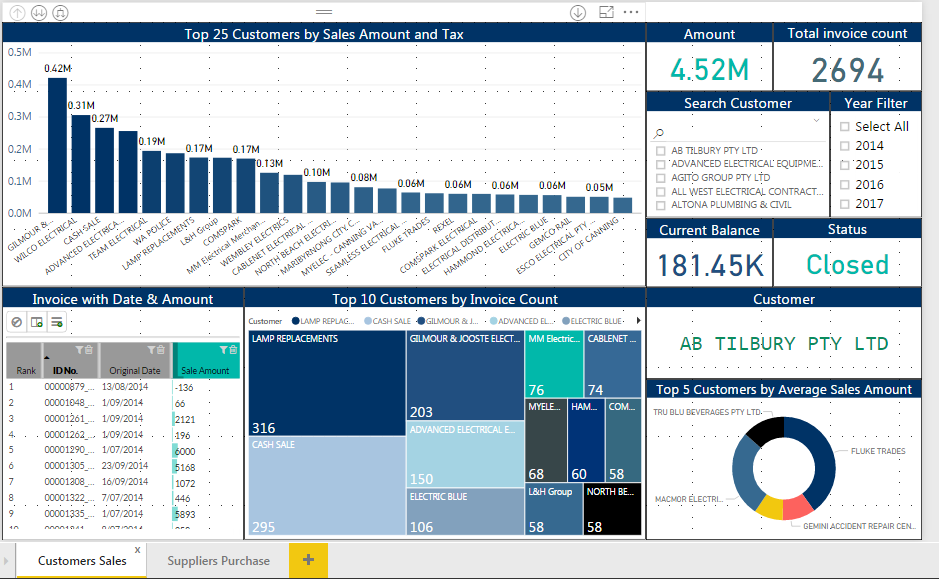939x579 pixels.
Task: Click the filter icon on ID No. column
Action: pos(79,350)
